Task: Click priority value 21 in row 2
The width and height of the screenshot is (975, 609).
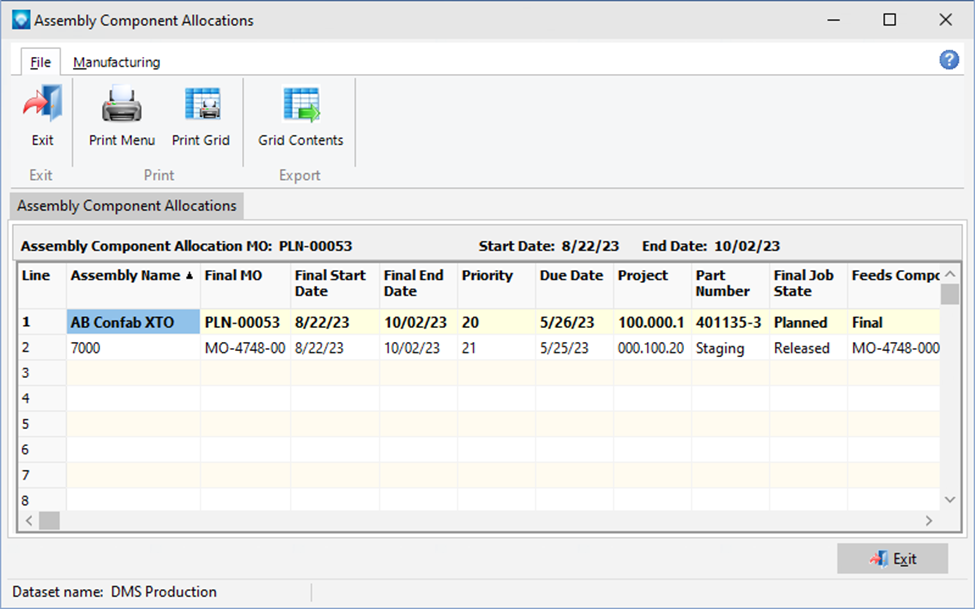Action: pyautogui.click(x=496, y=348)
